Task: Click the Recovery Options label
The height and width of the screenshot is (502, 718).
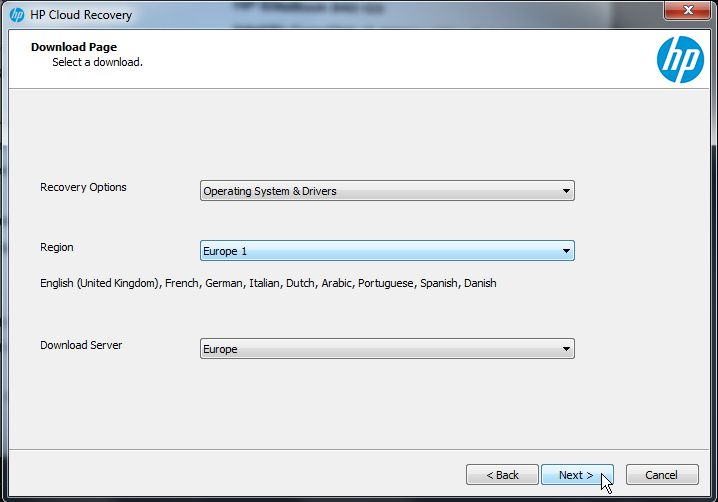Action: [83, 187]
